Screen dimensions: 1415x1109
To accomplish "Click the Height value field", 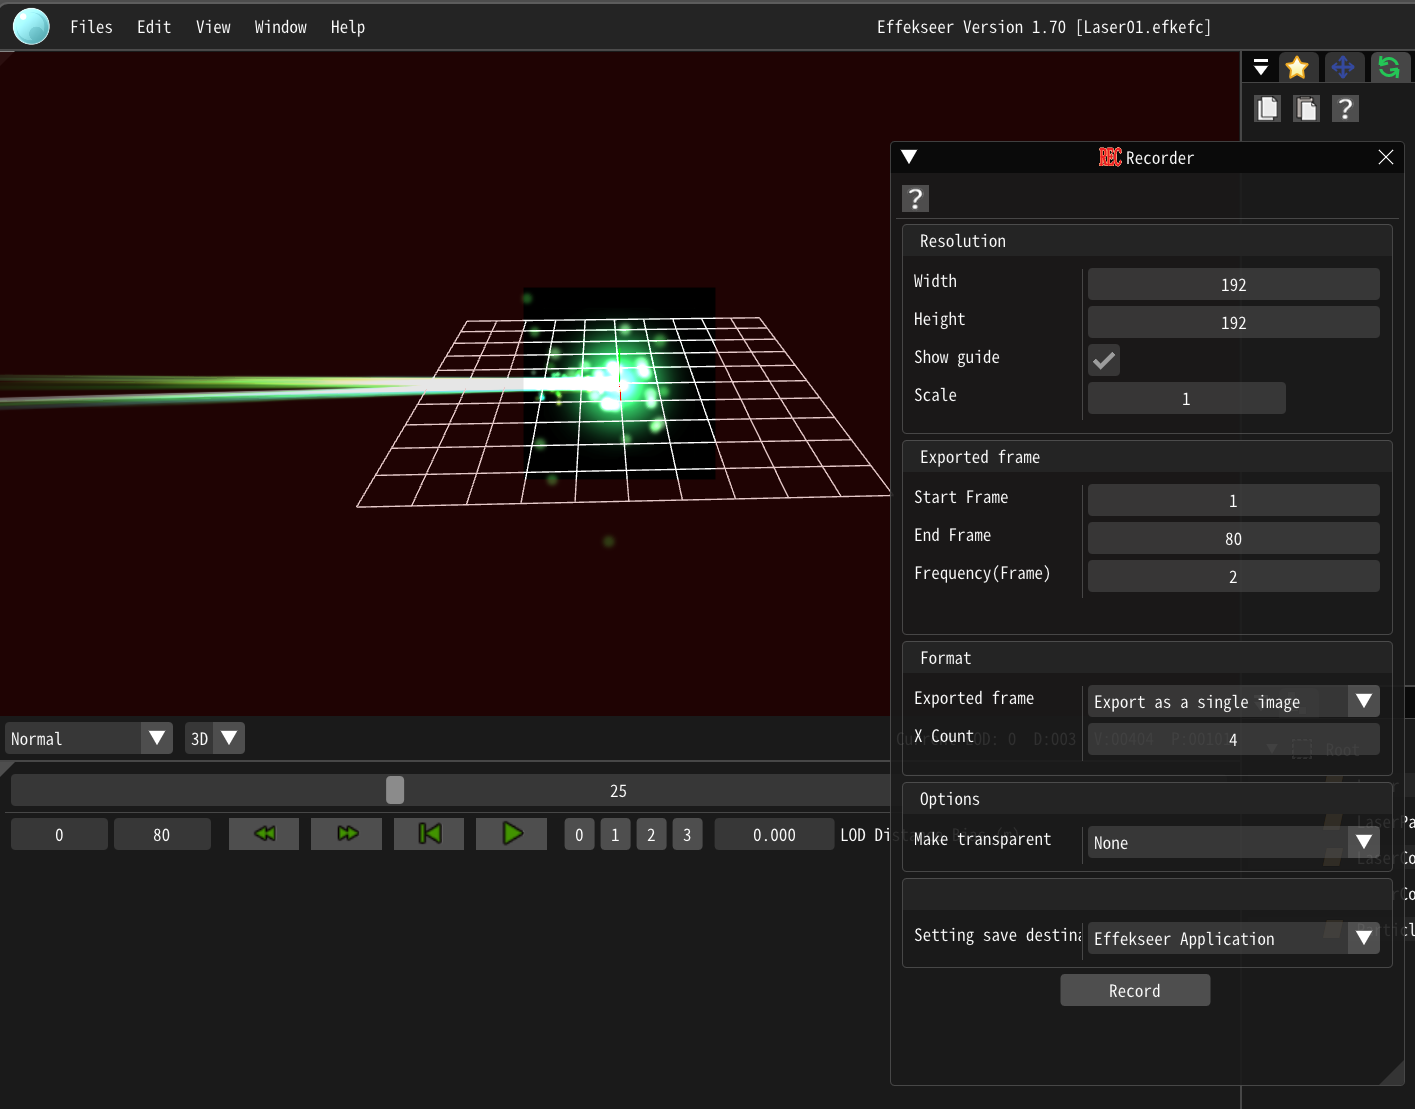I will coord(1233,322).
